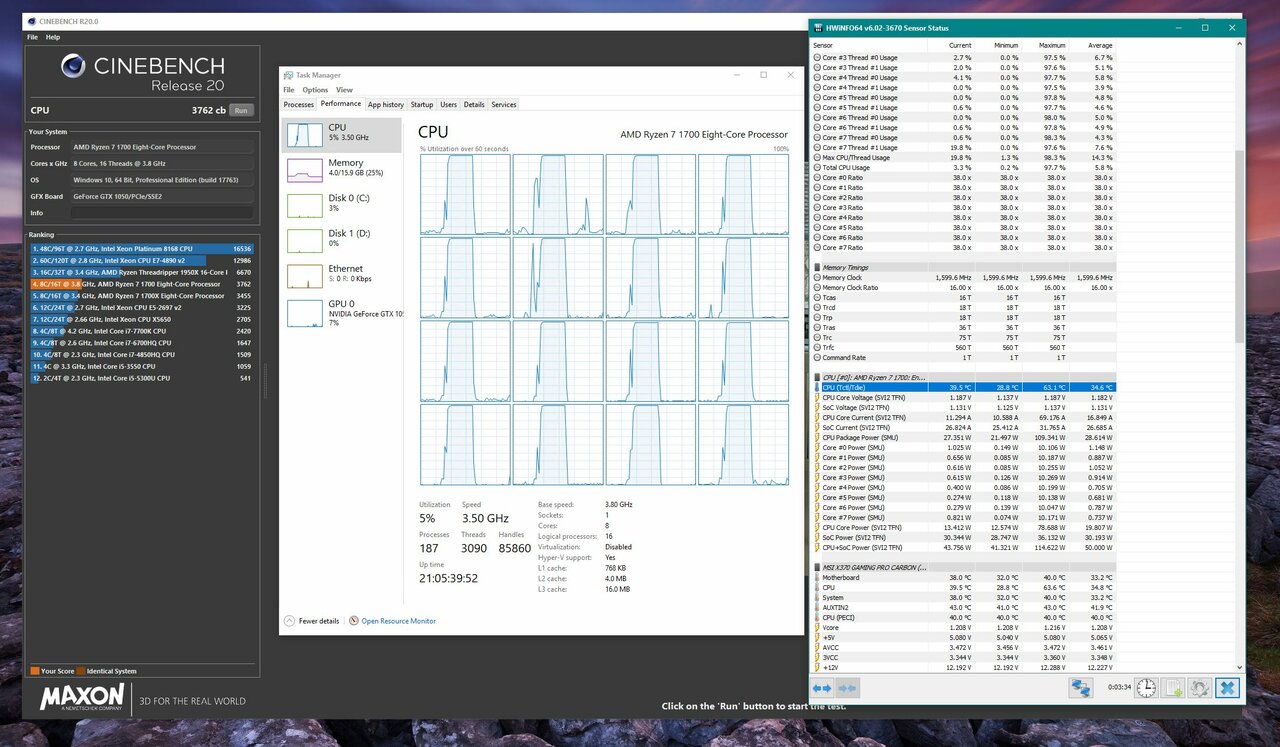Click the icon beside Core #0 Ratio row
1280x747 pixels.
817,177
